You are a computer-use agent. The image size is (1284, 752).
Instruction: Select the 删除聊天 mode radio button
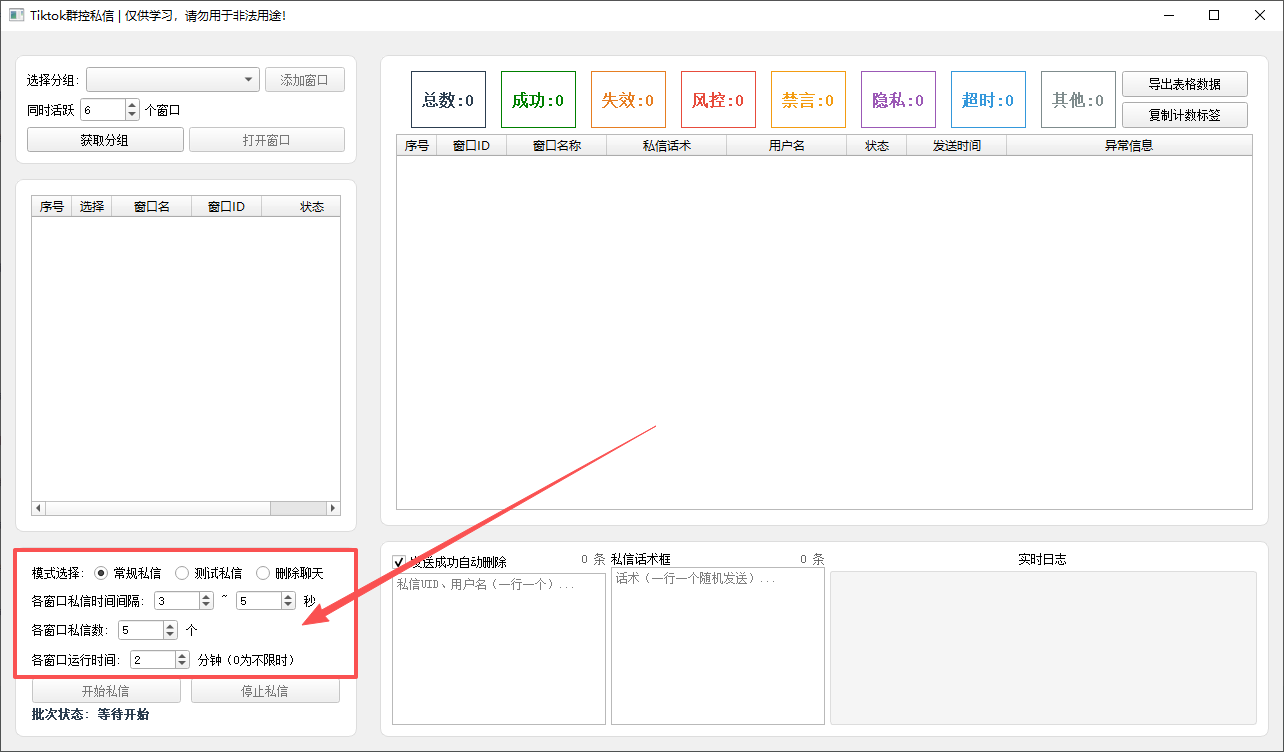pyautogui.click(x=263, y=573)
